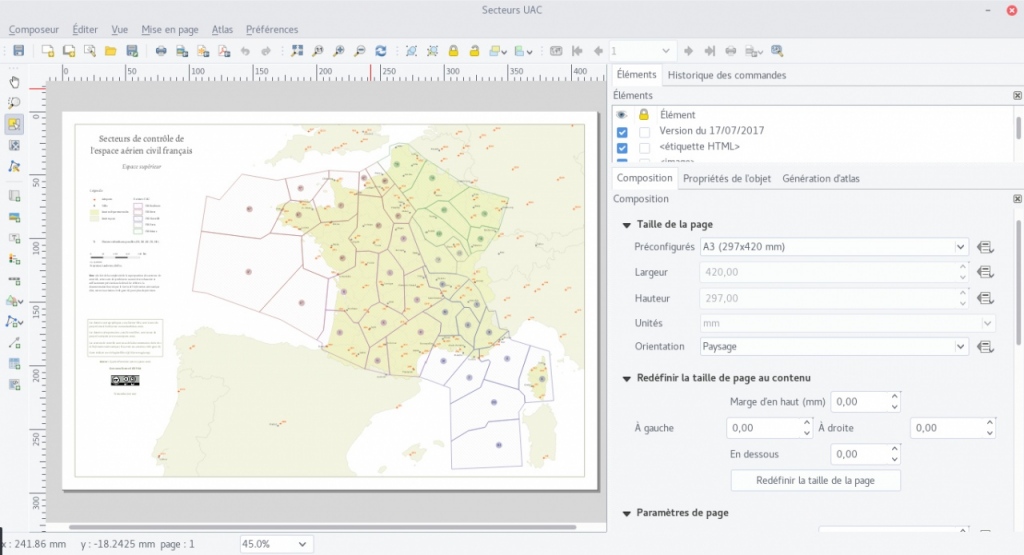Click the Undo arrow
This screenshot has height=555, width=1024.
pyautogui.click(x=245, y=51)
